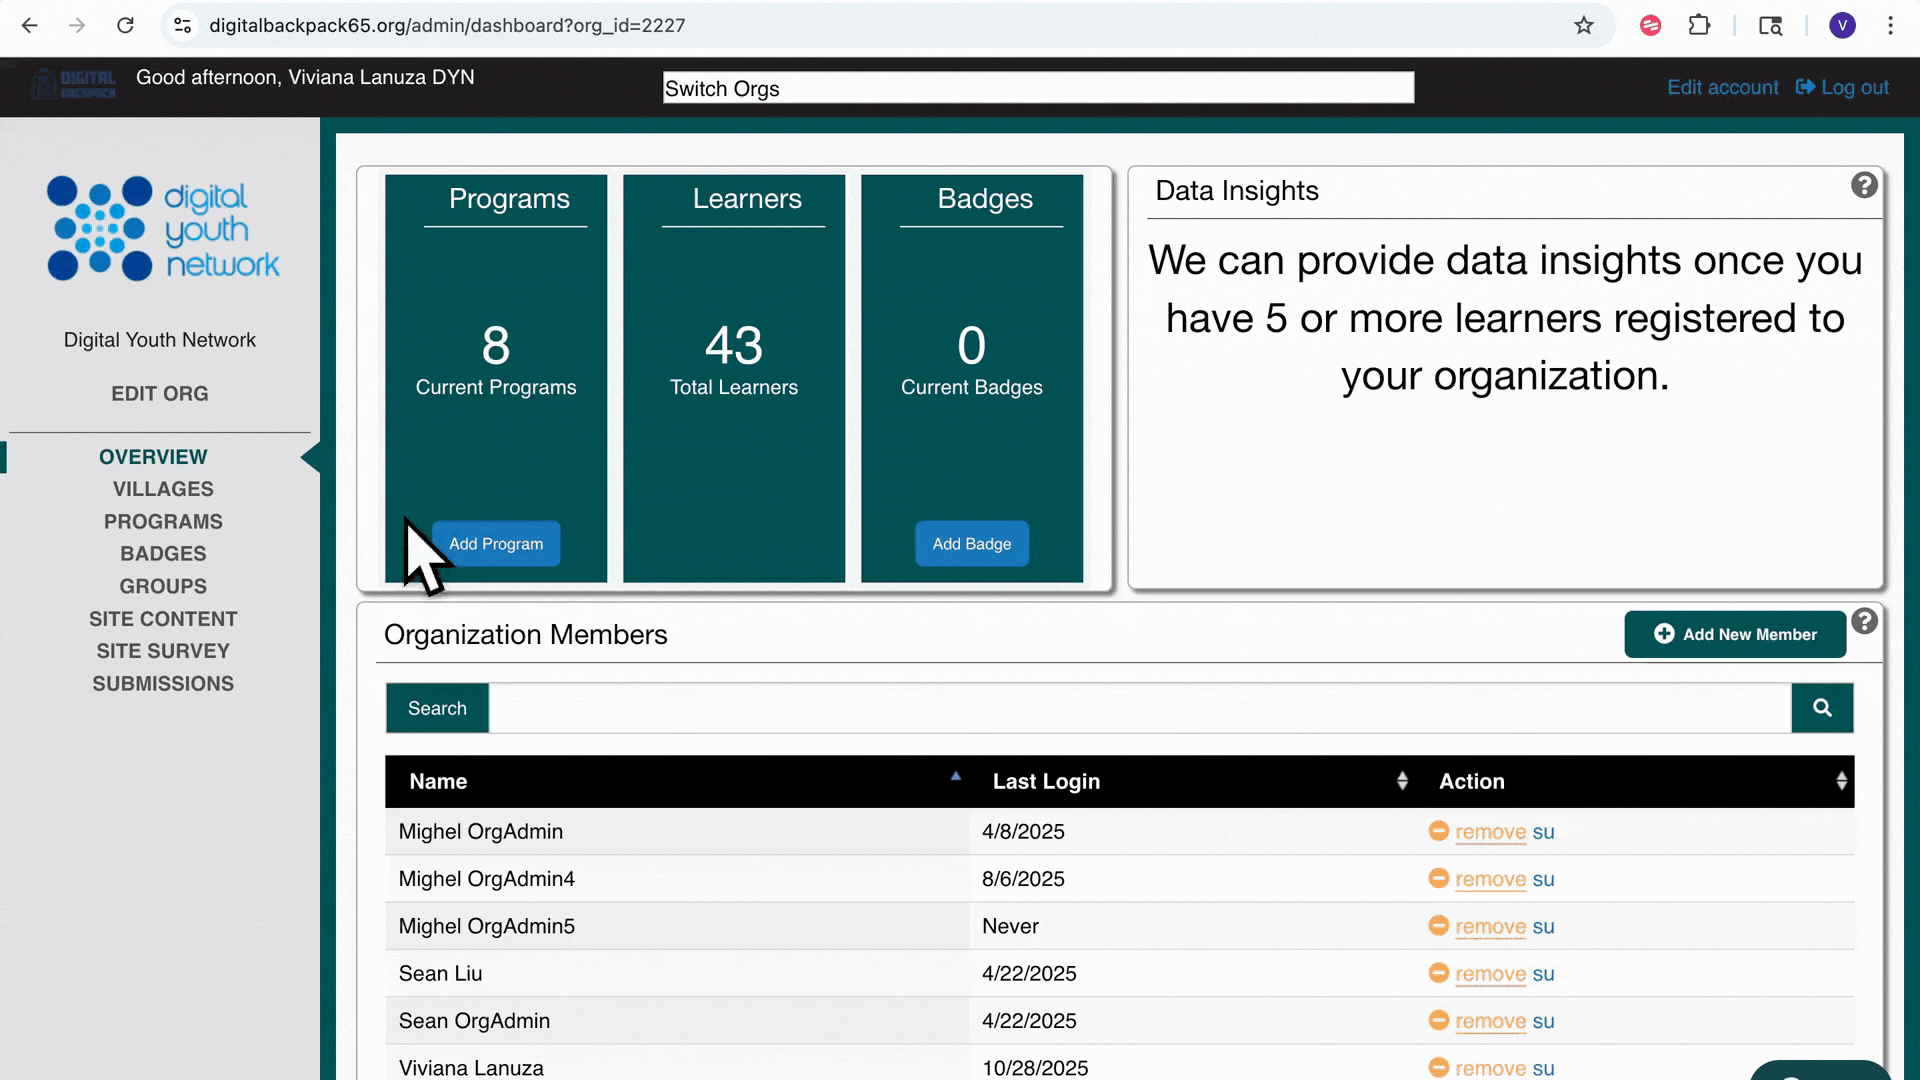Reload the page with the refresh icon

pos(125,25)
